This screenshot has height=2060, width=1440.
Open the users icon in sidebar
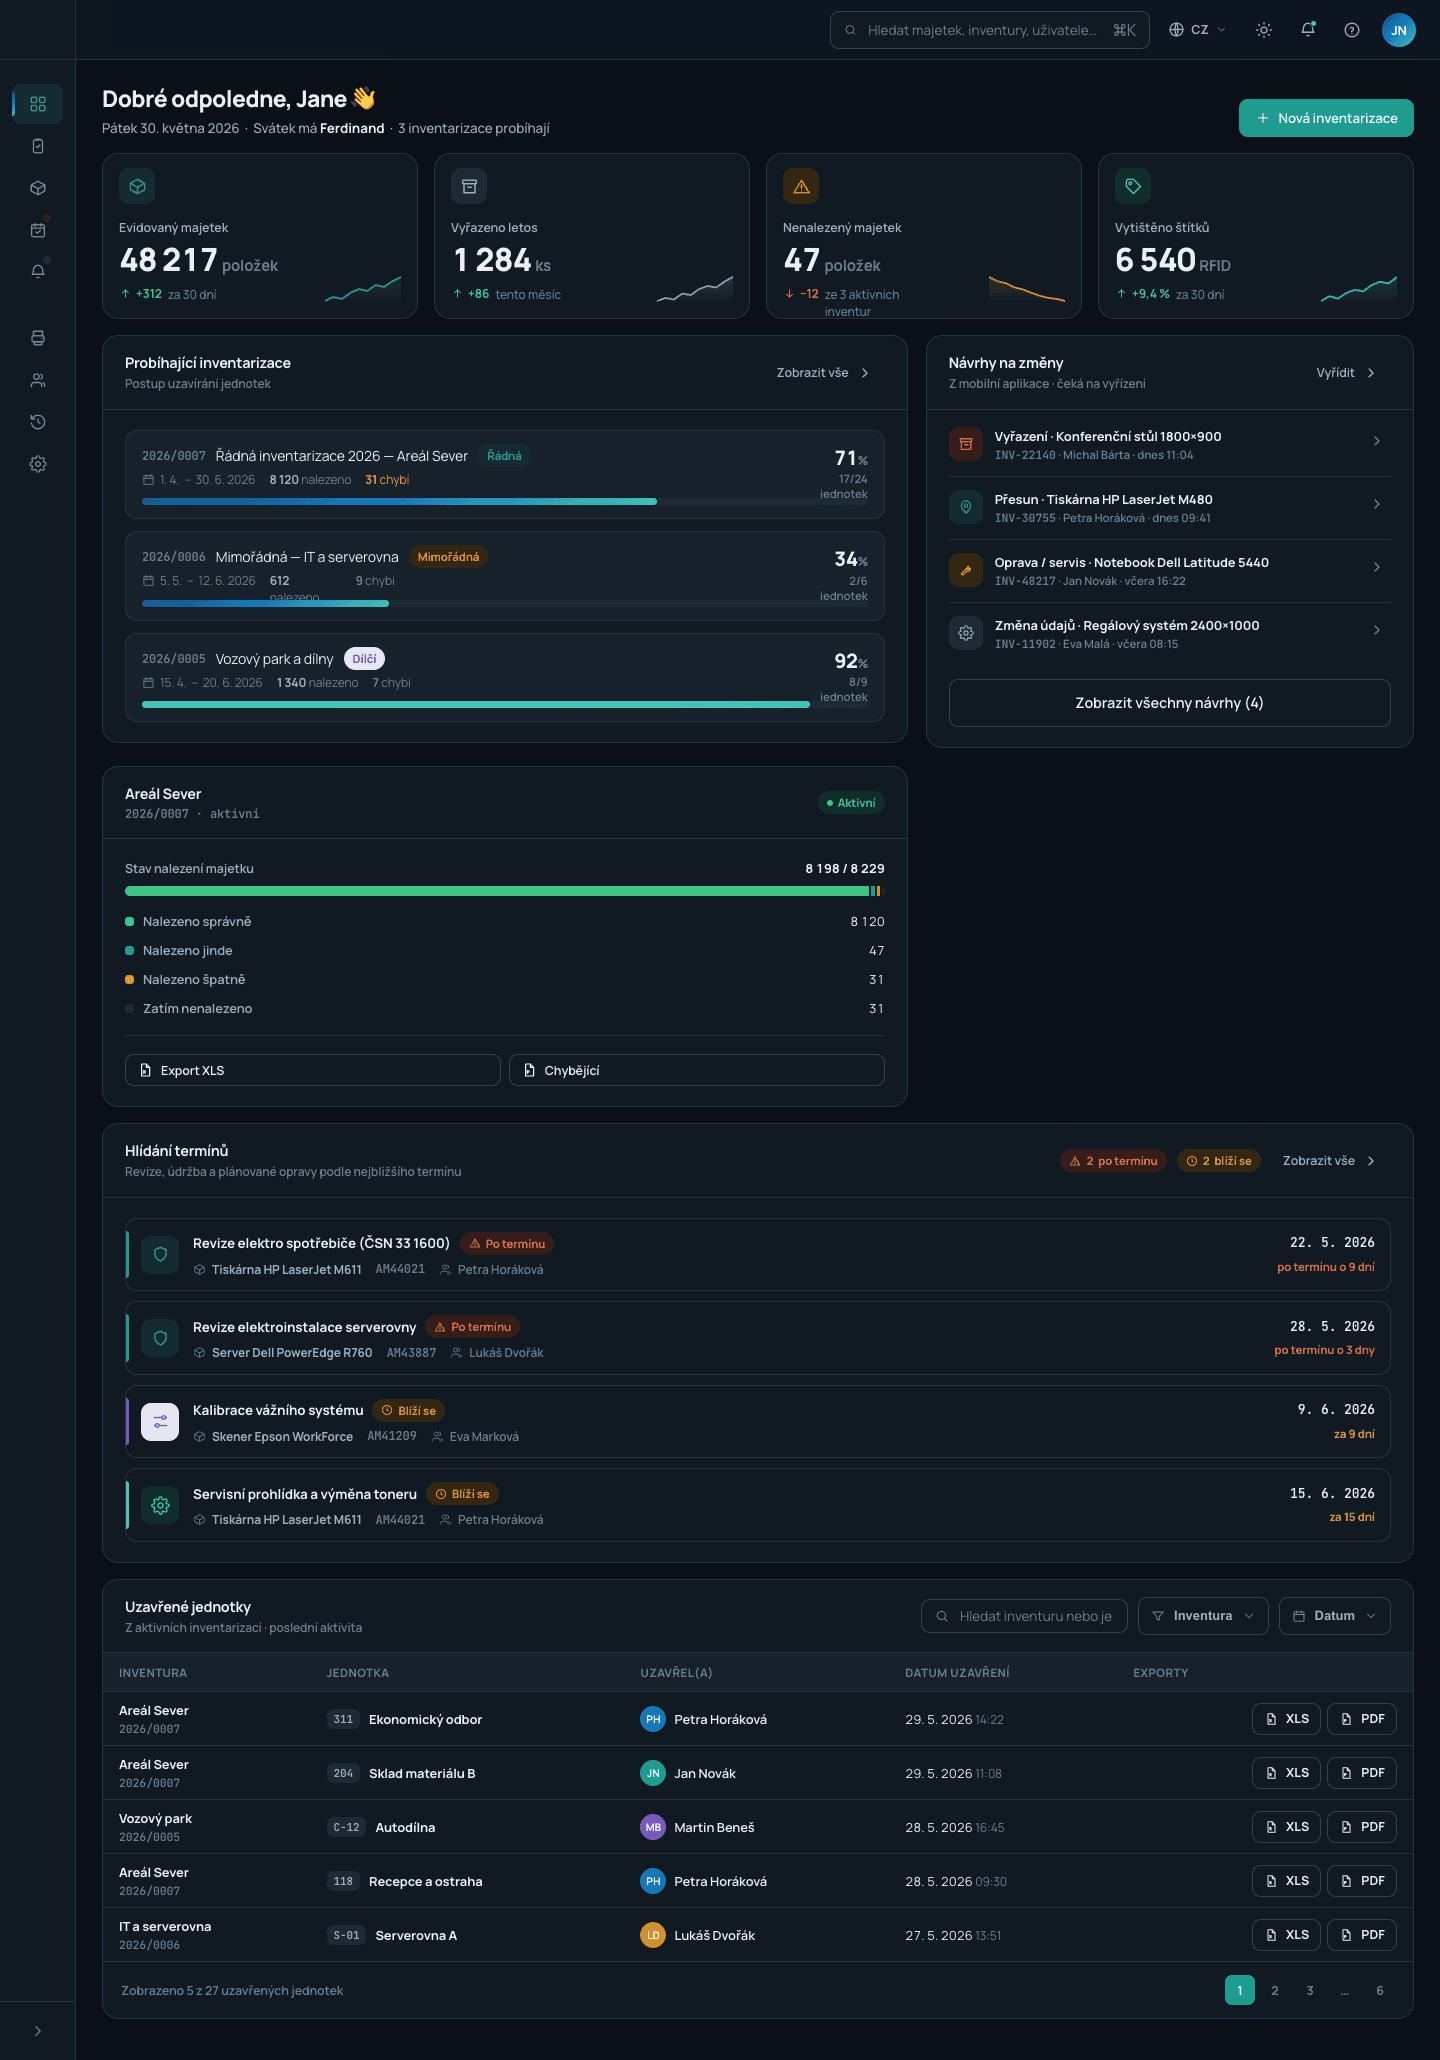(38, 380)
